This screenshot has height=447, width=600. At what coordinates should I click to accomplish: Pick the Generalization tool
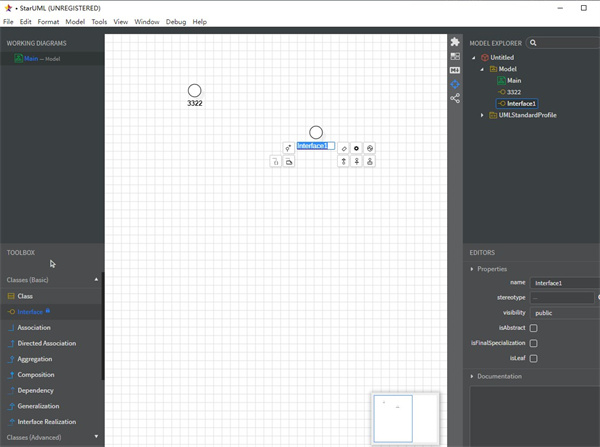[x=38, y=406]
